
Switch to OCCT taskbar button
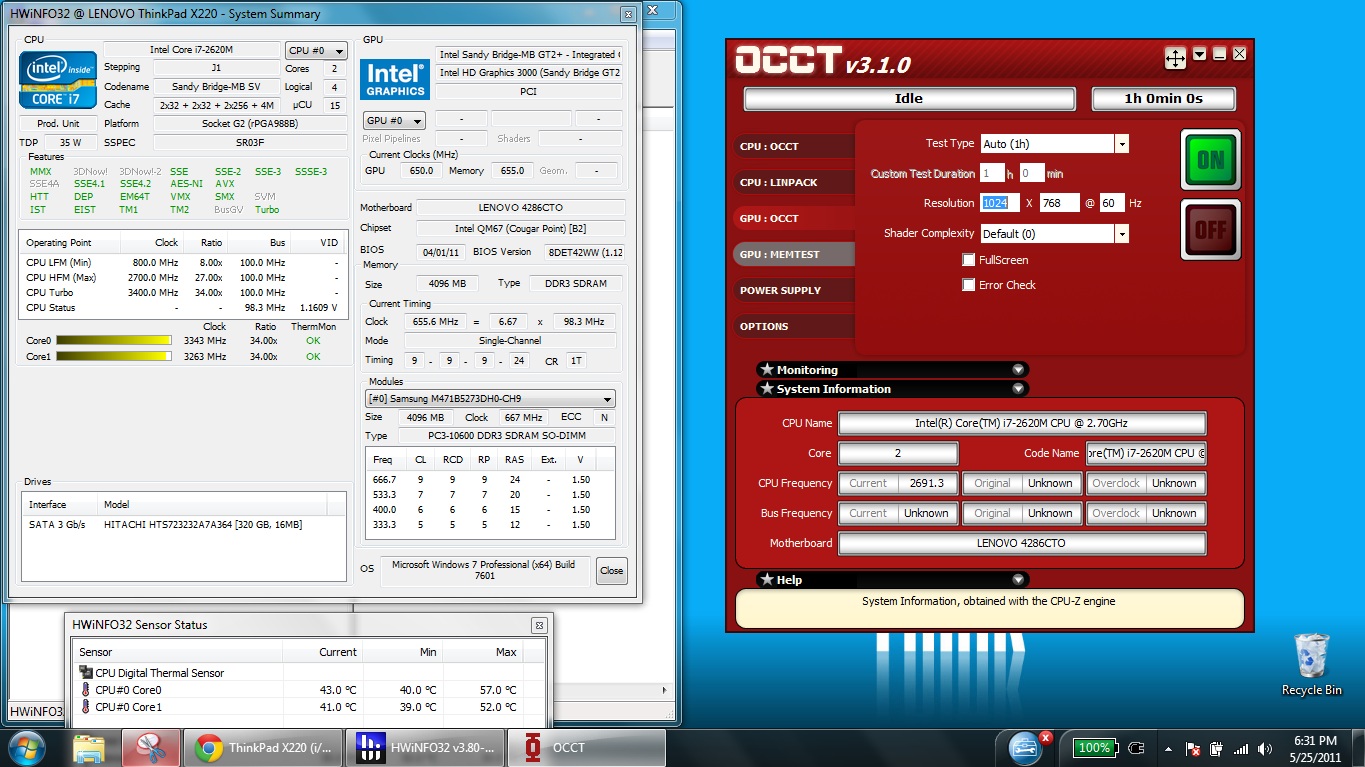[587, 748]
